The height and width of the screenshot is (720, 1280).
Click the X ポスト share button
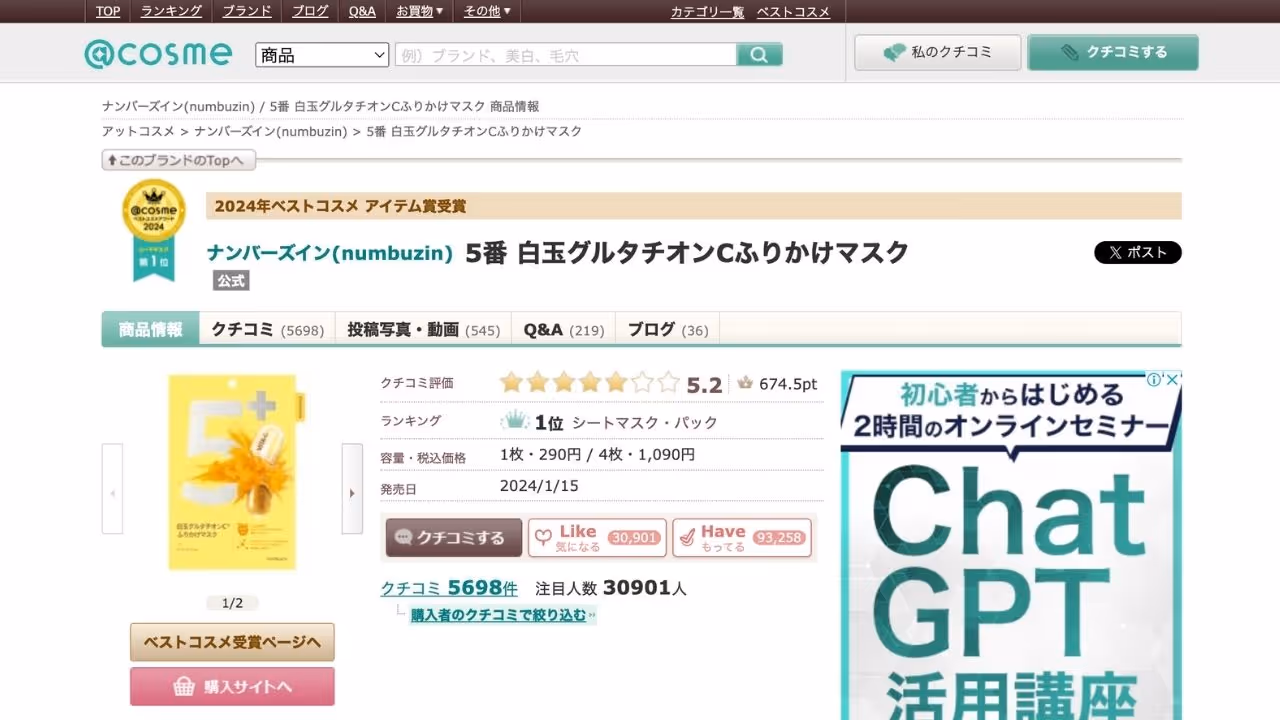tap(1138, 252)
